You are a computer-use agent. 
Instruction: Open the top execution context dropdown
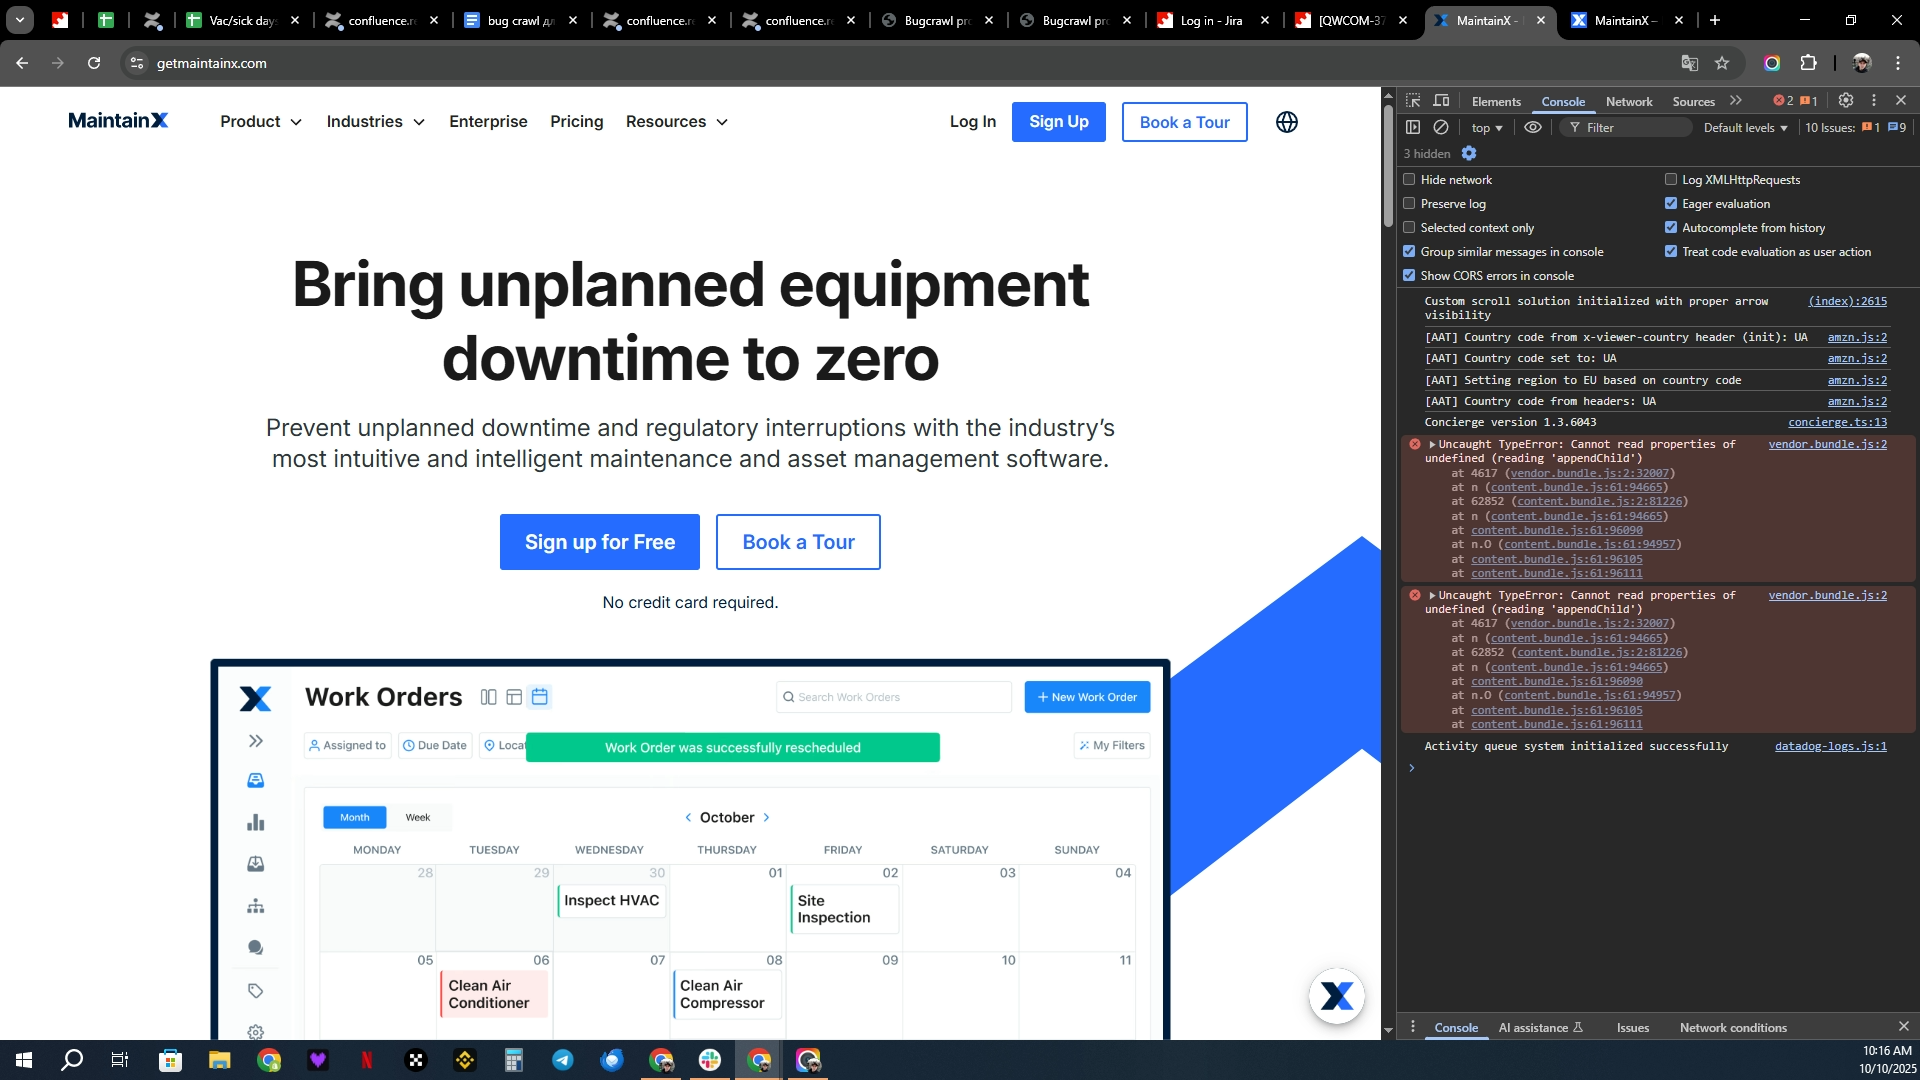coord(1487,127)
